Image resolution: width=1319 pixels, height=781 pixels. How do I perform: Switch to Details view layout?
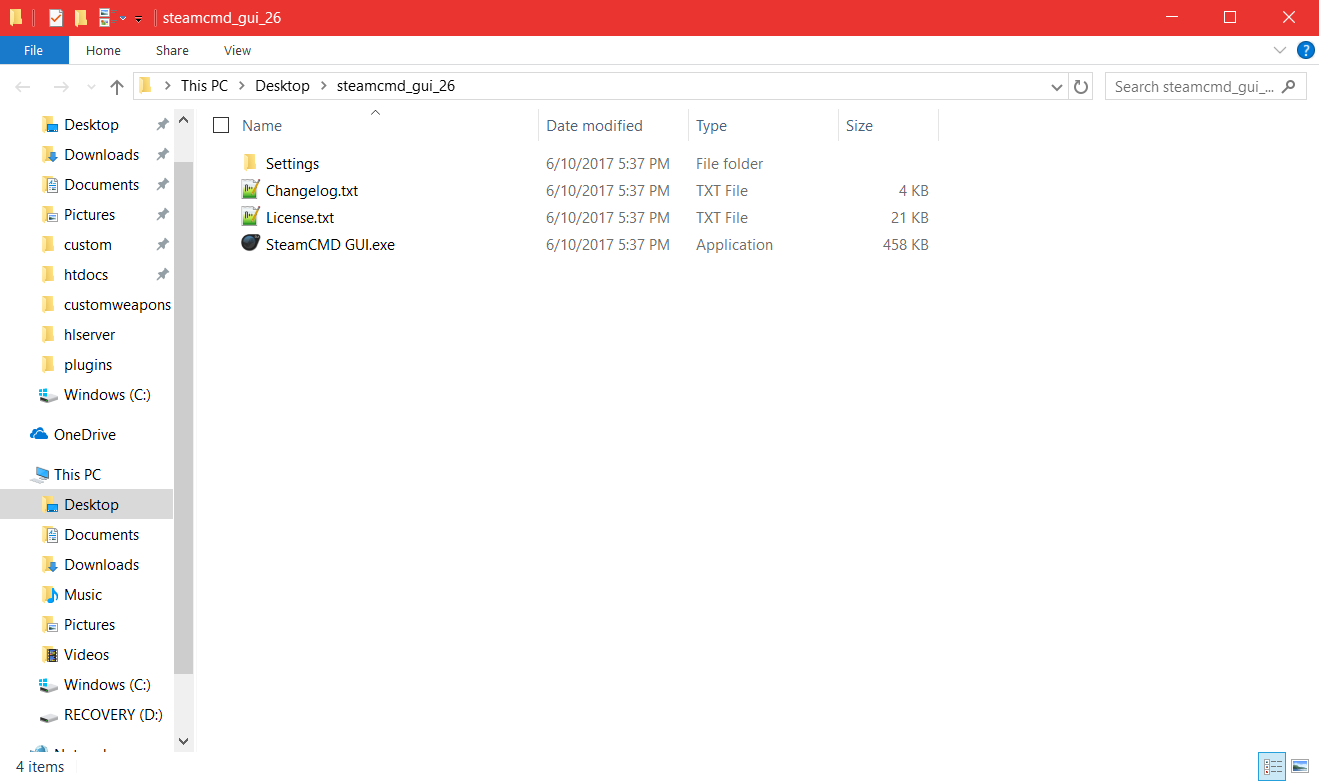[x=1273, y=767]
